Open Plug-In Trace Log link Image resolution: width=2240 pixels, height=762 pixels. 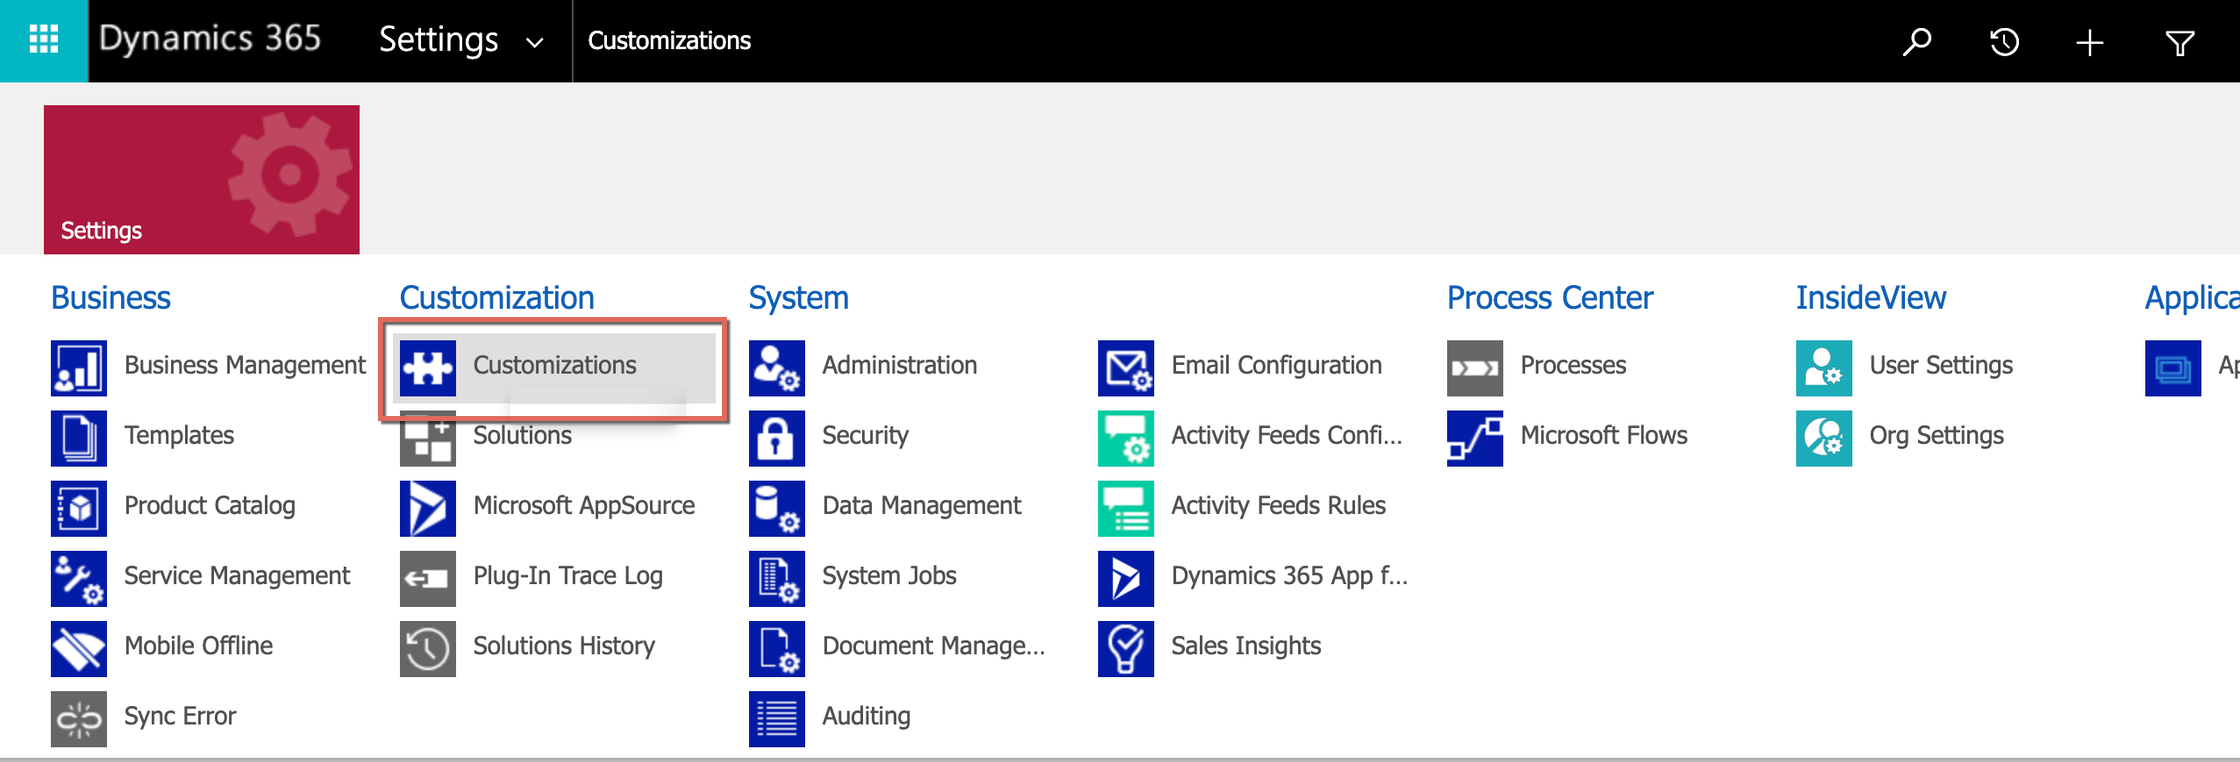568,575
